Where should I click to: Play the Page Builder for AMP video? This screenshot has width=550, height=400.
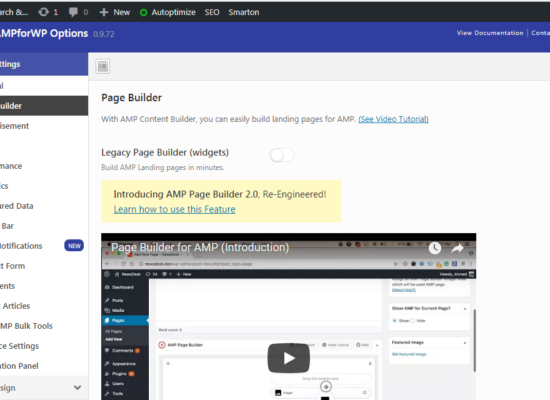point(288,358)
